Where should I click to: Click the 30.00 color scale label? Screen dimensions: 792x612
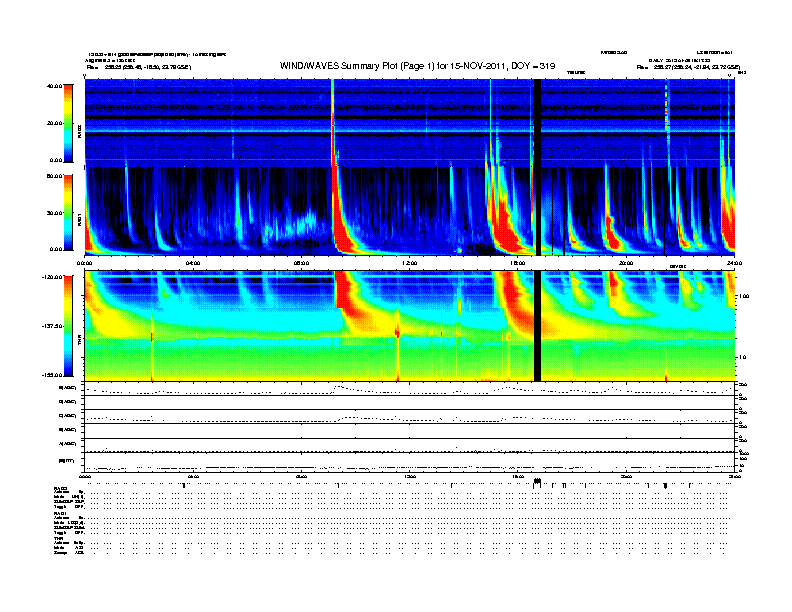(x=54, y=213)
